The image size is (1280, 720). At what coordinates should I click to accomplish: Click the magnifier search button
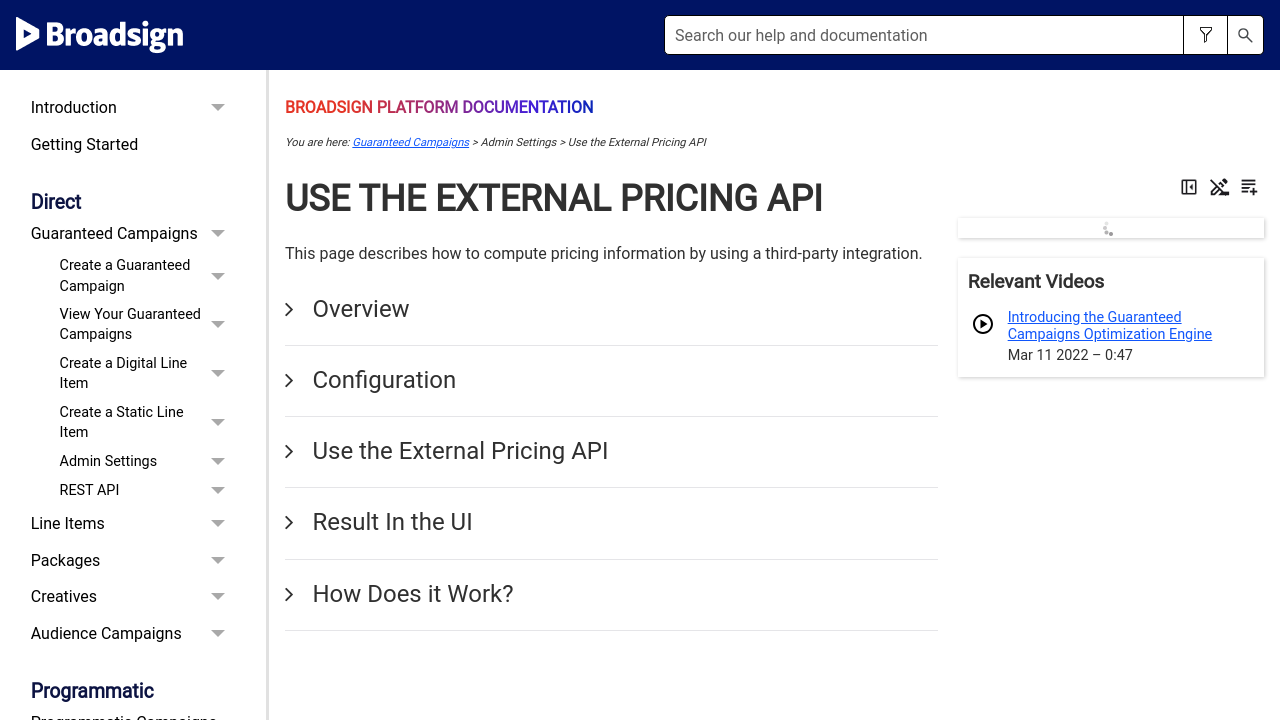(x=1245, y=35)
